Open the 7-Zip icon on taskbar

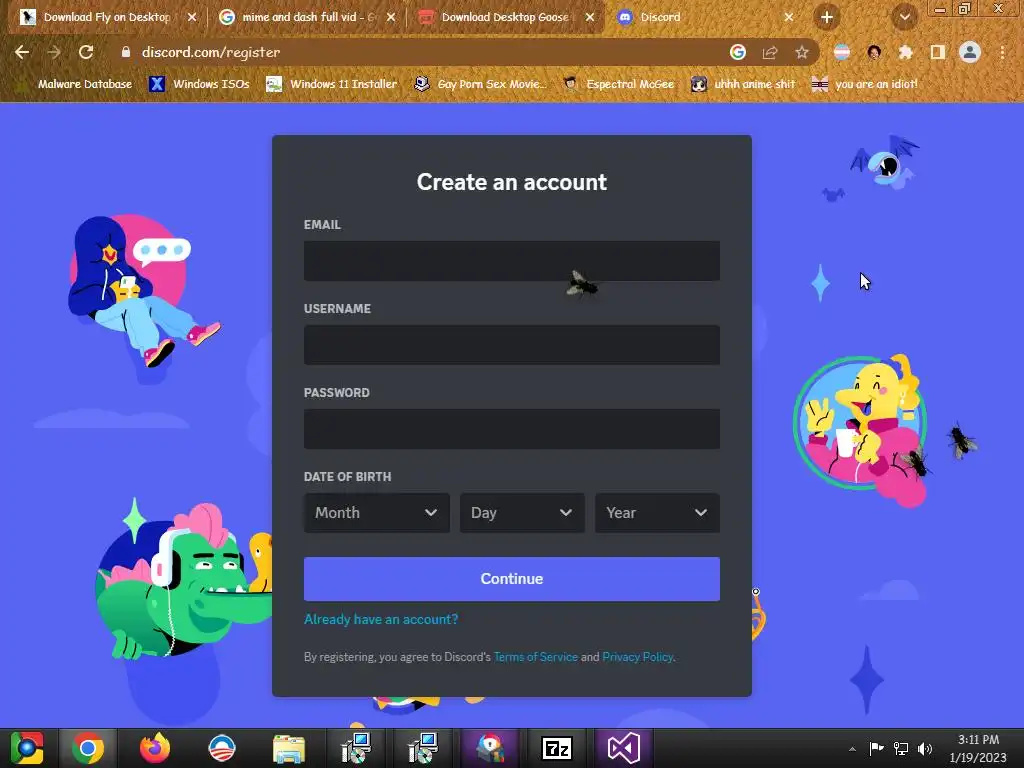click(x=557, y=748)
